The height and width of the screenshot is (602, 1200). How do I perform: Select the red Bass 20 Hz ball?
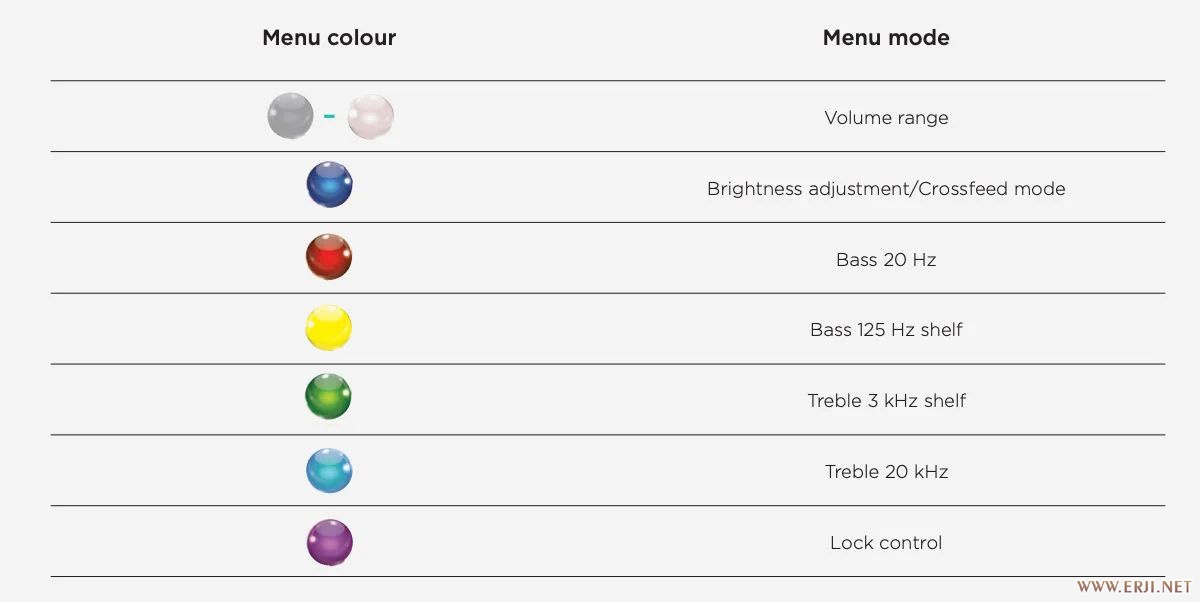coord(329,257)
